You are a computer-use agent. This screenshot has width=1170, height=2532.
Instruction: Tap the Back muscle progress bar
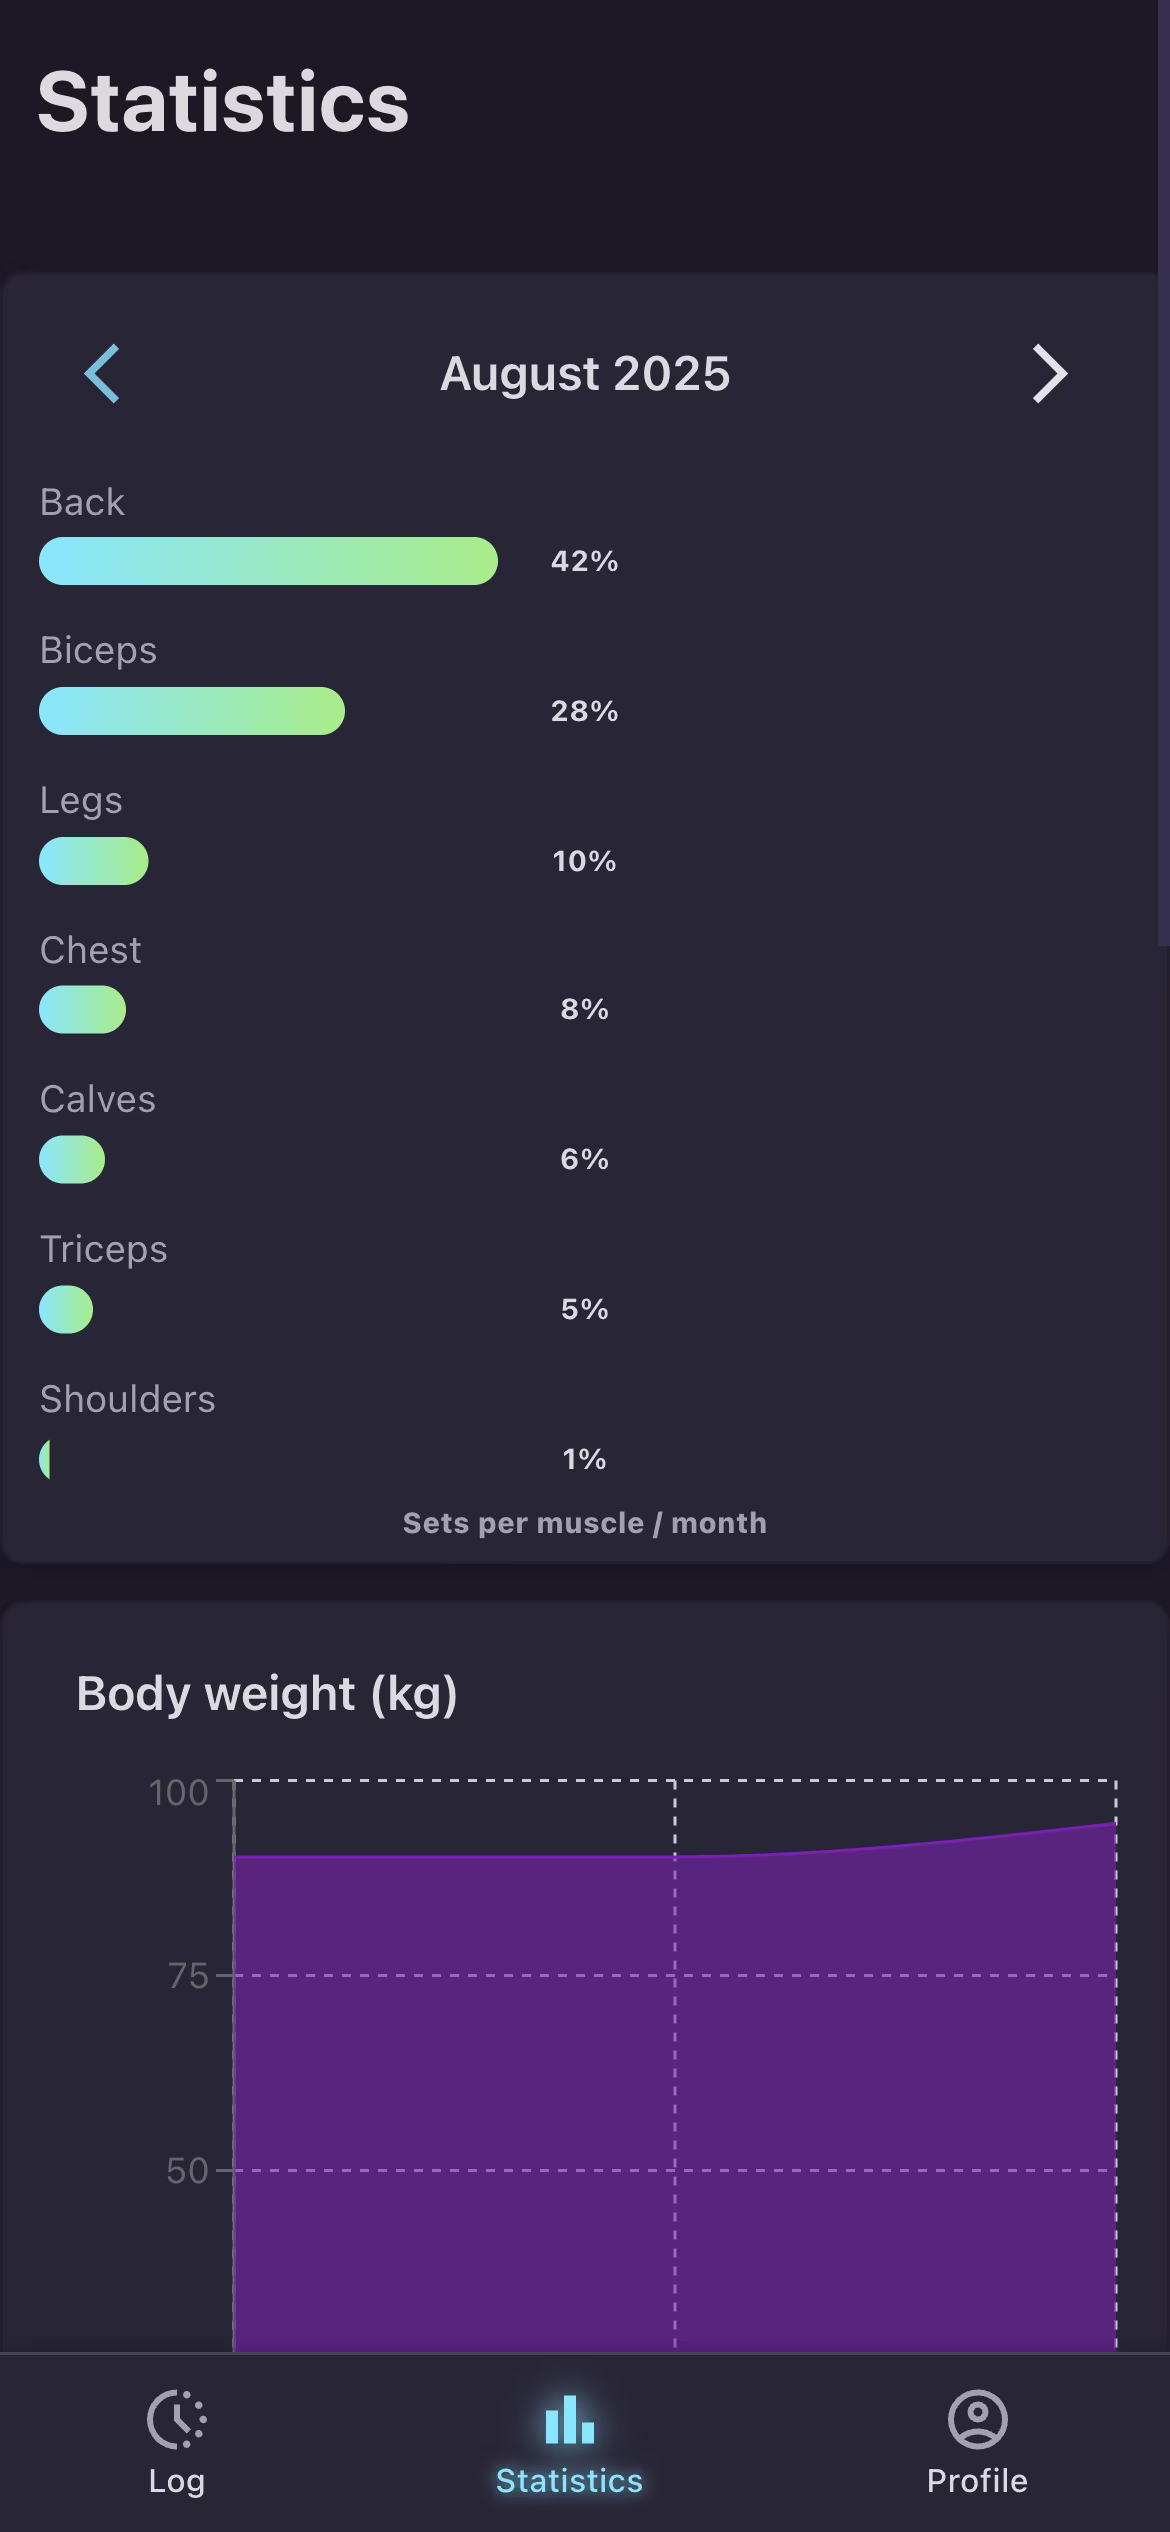click(268, 561)
